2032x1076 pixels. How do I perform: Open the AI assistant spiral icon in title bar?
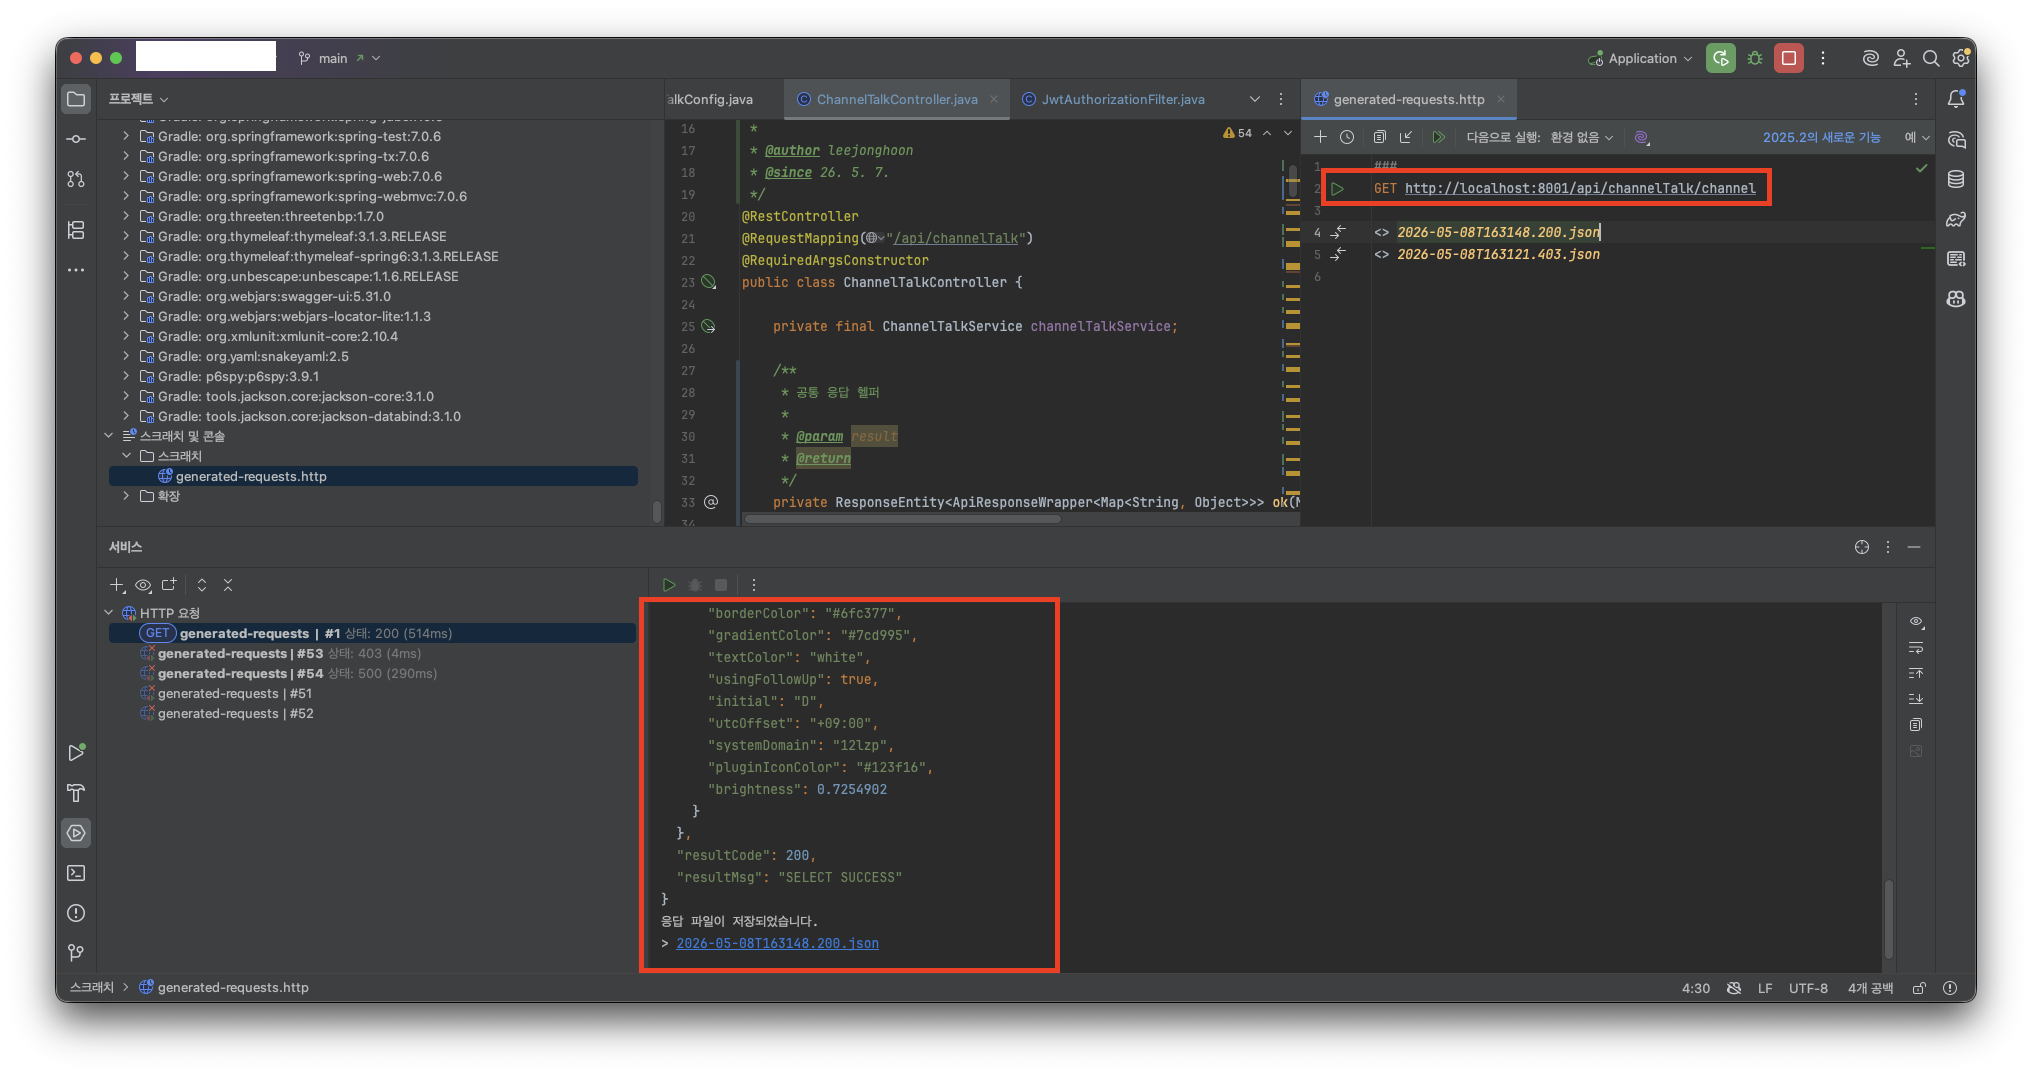pos(1870,58)
